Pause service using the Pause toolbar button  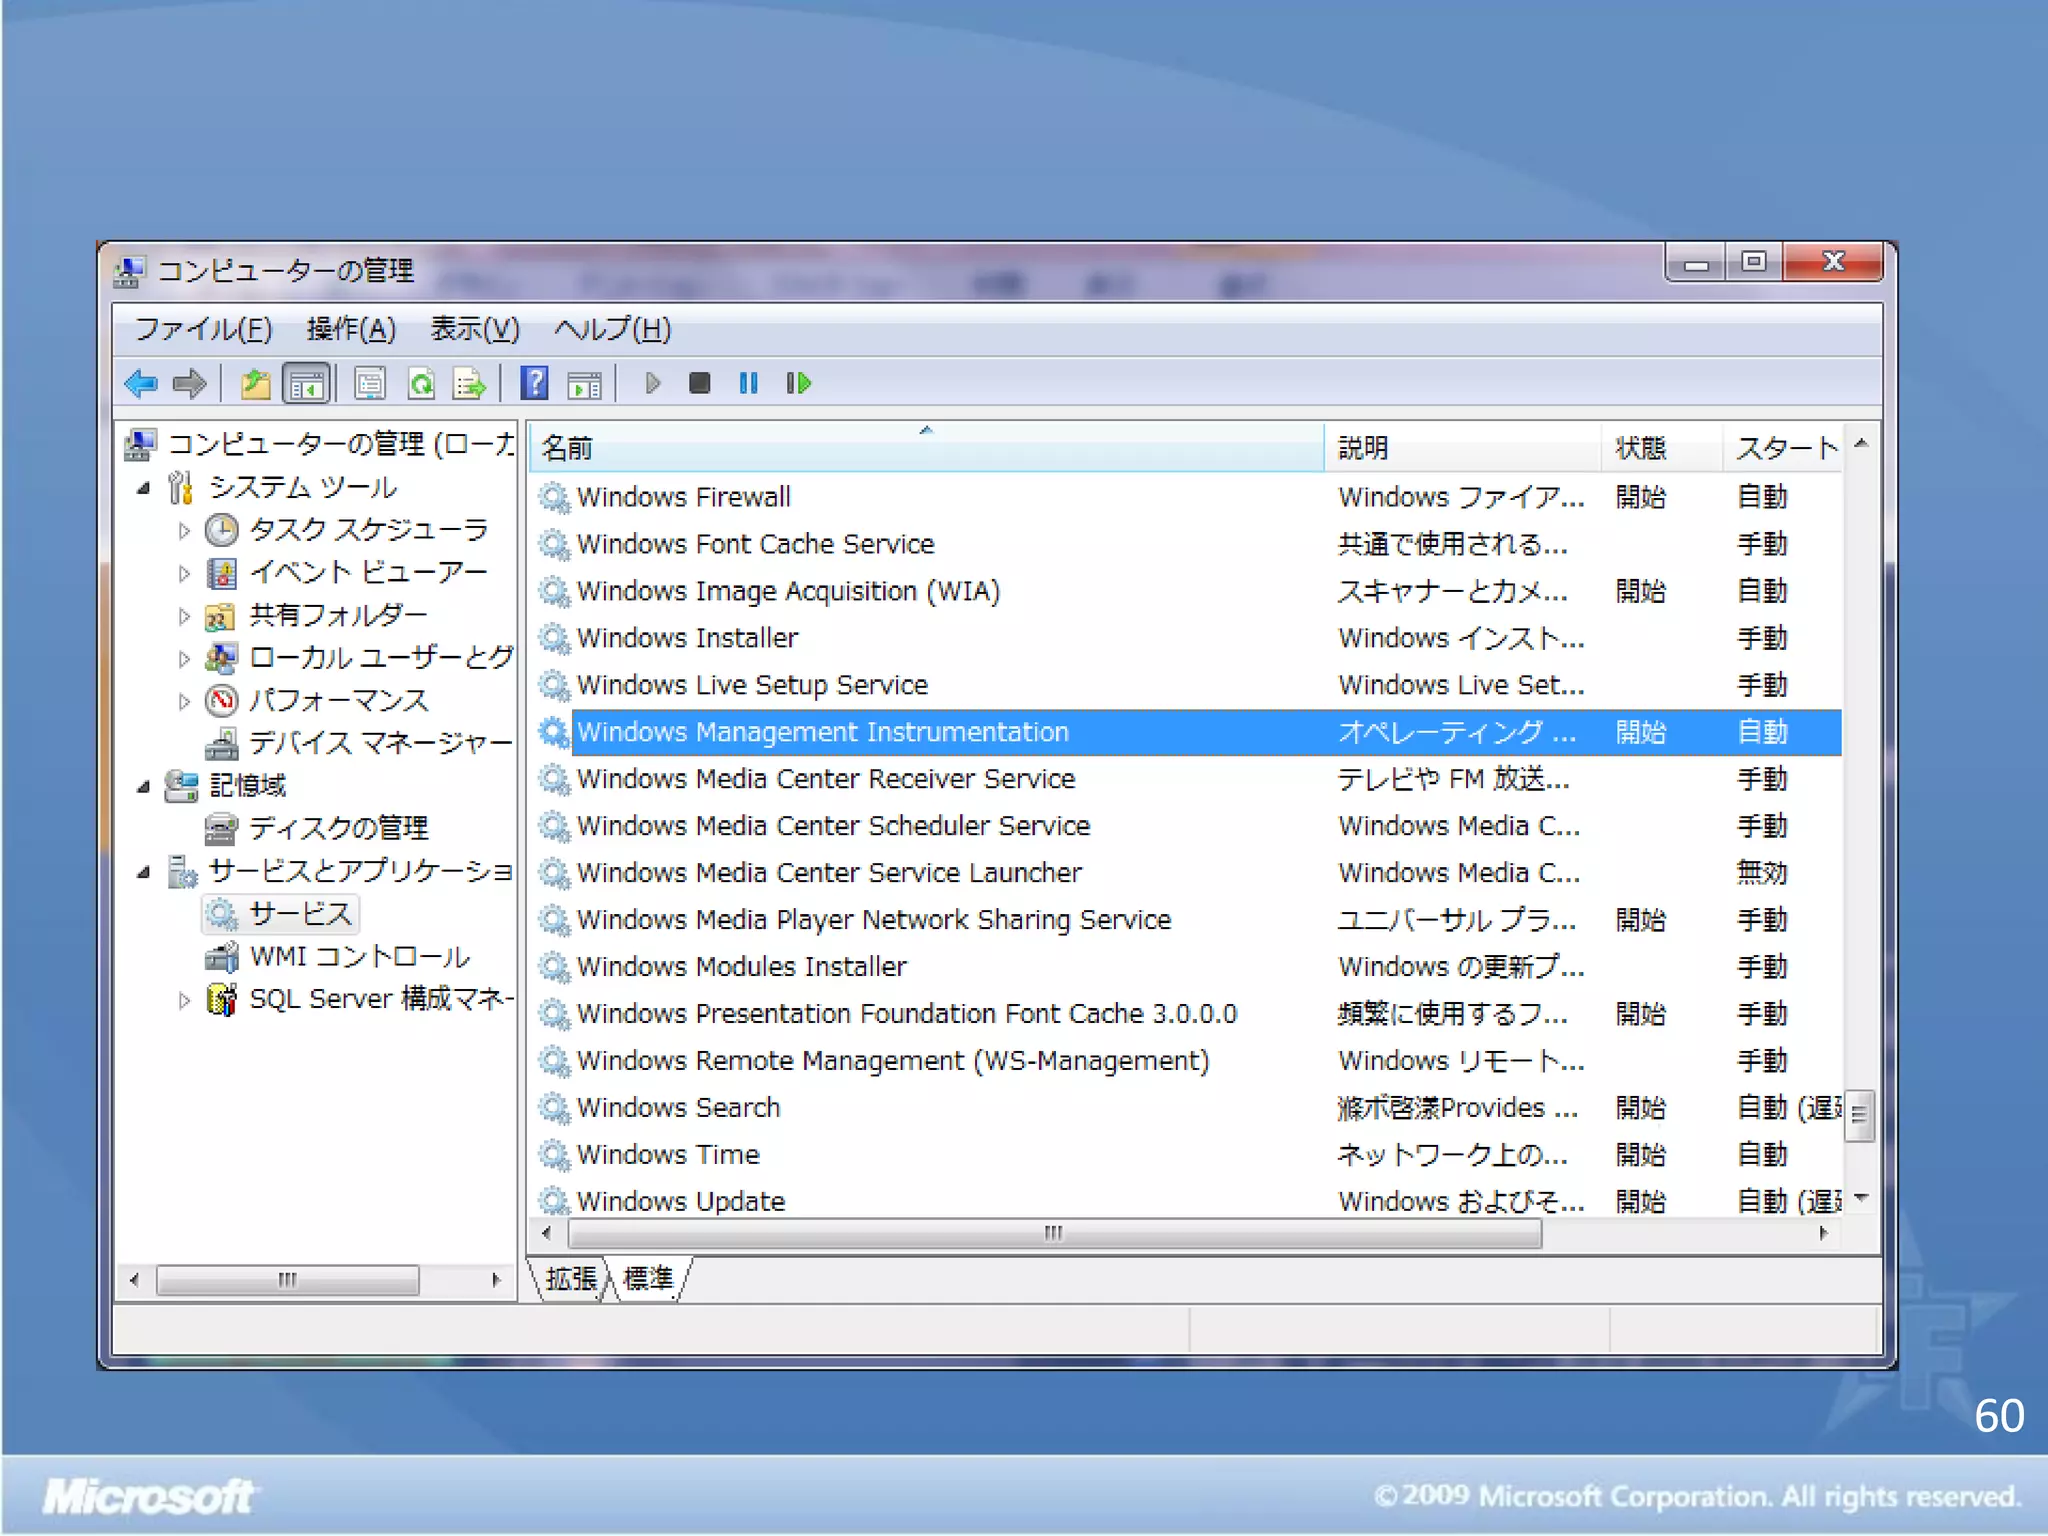click(x=748, y=383)
